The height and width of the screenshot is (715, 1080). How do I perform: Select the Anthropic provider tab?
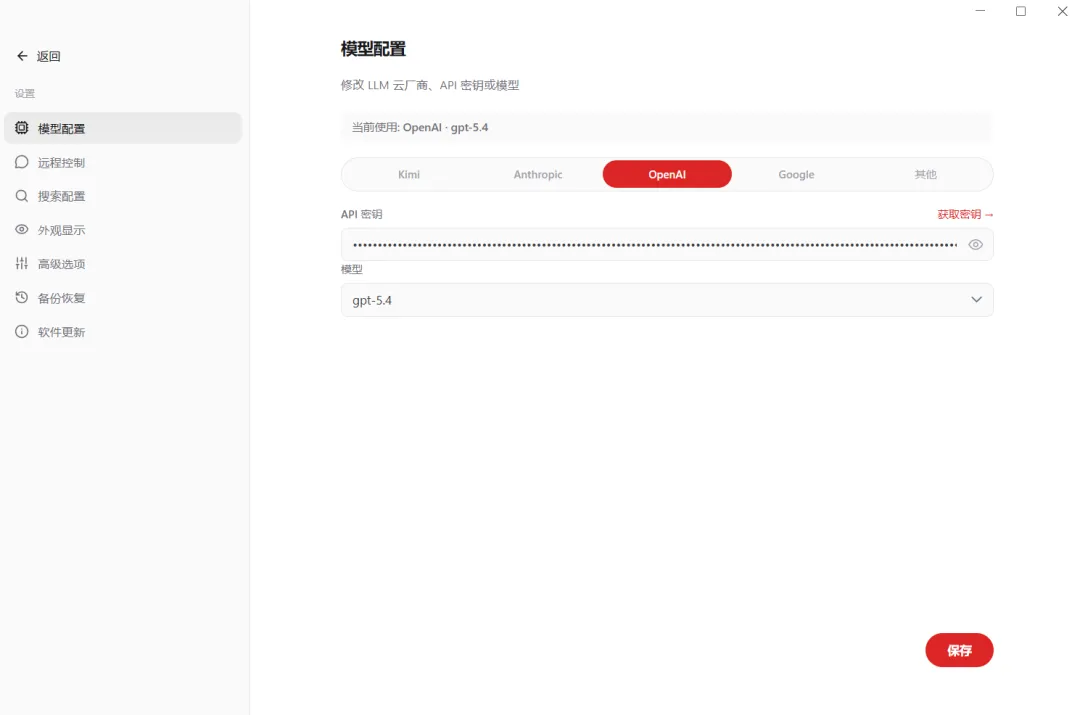pyautogui.click(x=538, y=174)
